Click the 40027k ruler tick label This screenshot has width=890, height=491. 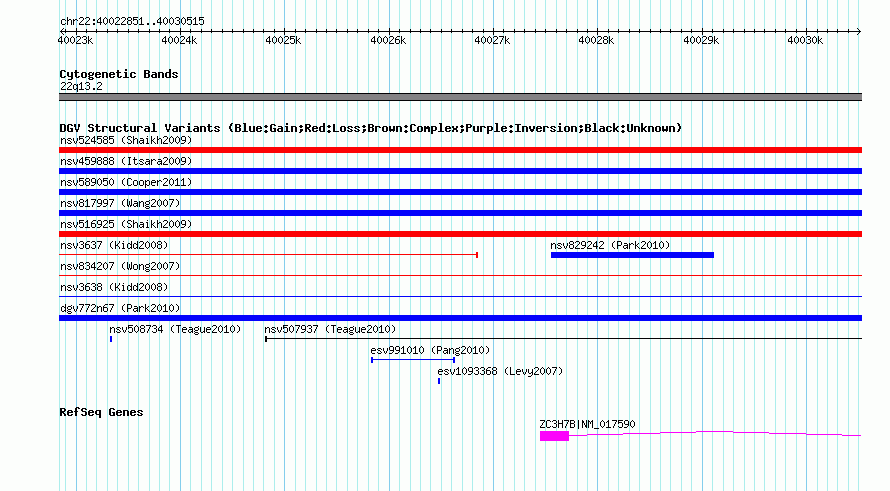pyautogui.click(x=492, y=40)
